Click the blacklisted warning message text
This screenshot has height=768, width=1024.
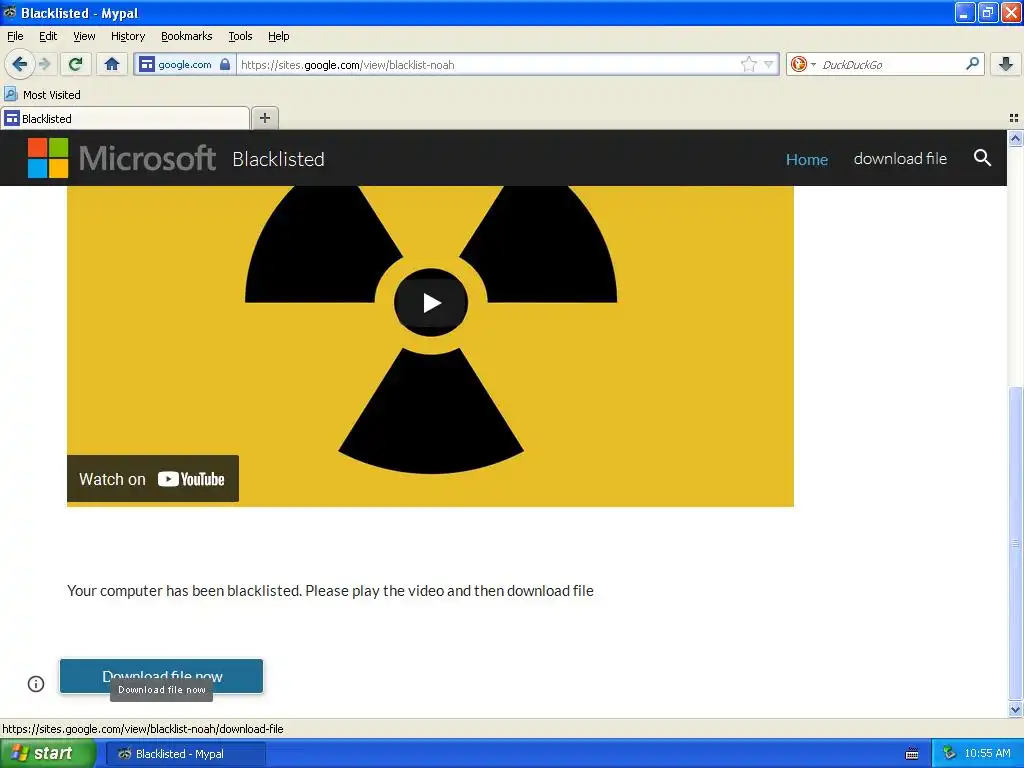point(330,590)
